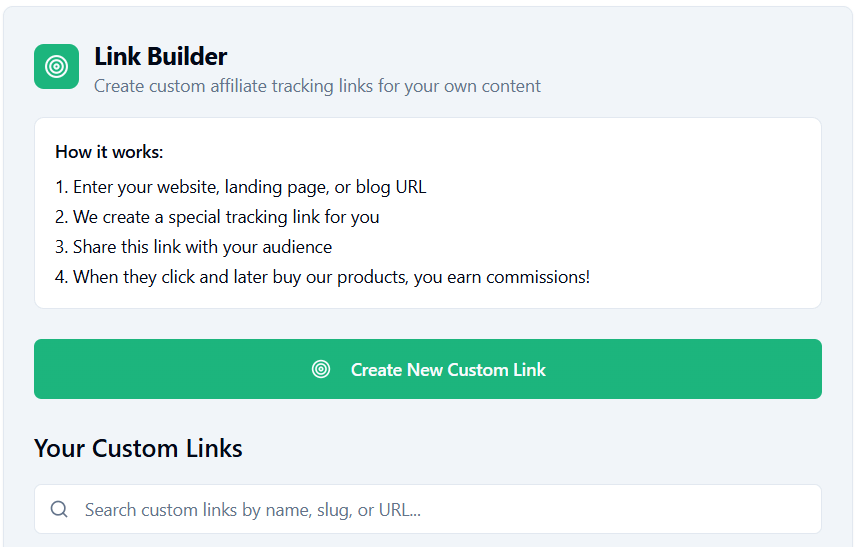Click the word "audience" in step three

click(297, 247)
